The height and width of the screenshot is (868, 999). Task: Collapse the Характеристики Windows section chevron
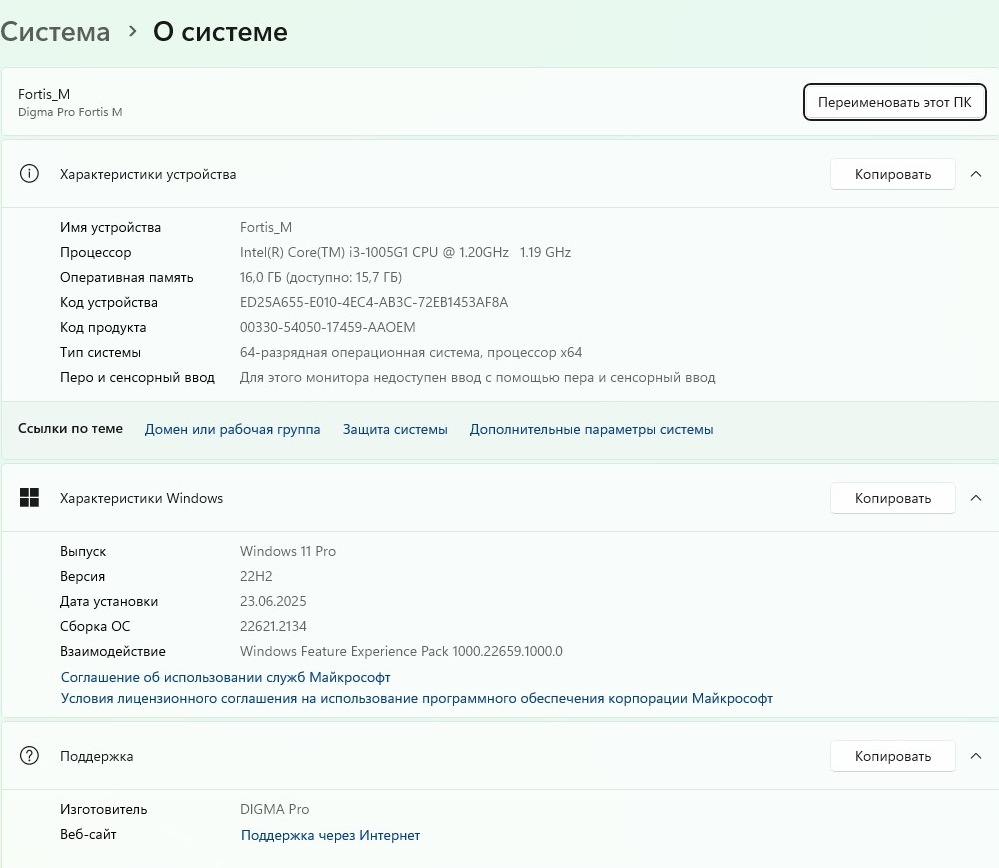click(976, 498)
